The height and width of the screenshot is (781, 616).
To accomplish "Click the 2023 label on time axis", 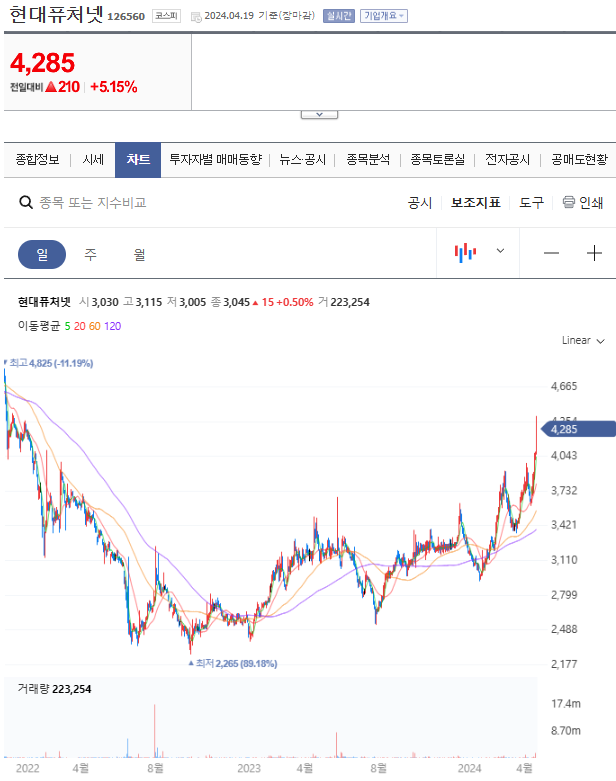I will coord(249,768).
